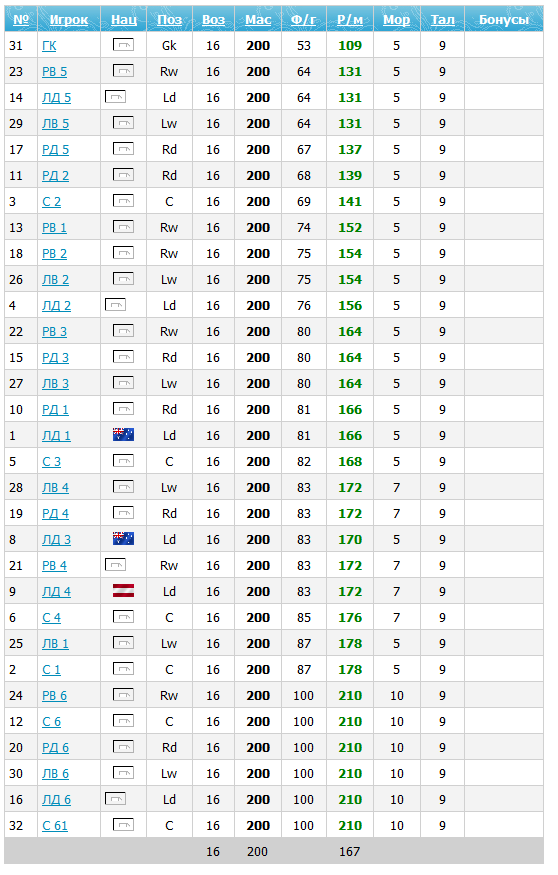Open the РВ 6 player link

point(55,696)
